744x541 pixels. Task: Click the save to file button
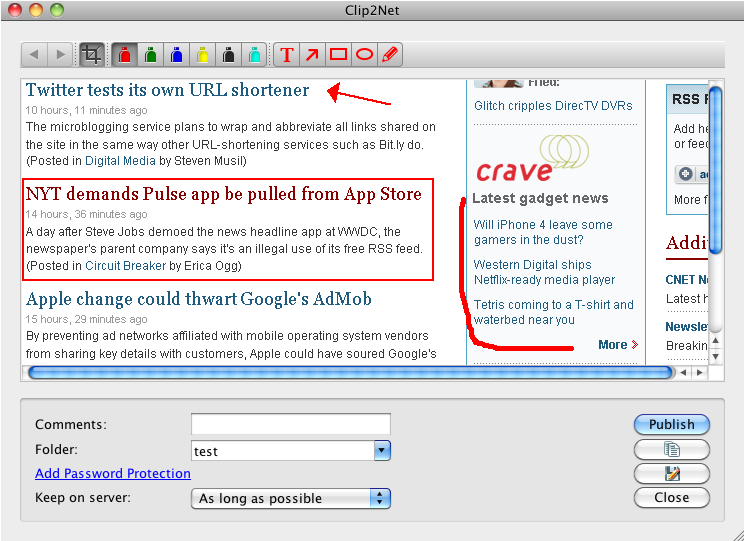coord(671,473)
